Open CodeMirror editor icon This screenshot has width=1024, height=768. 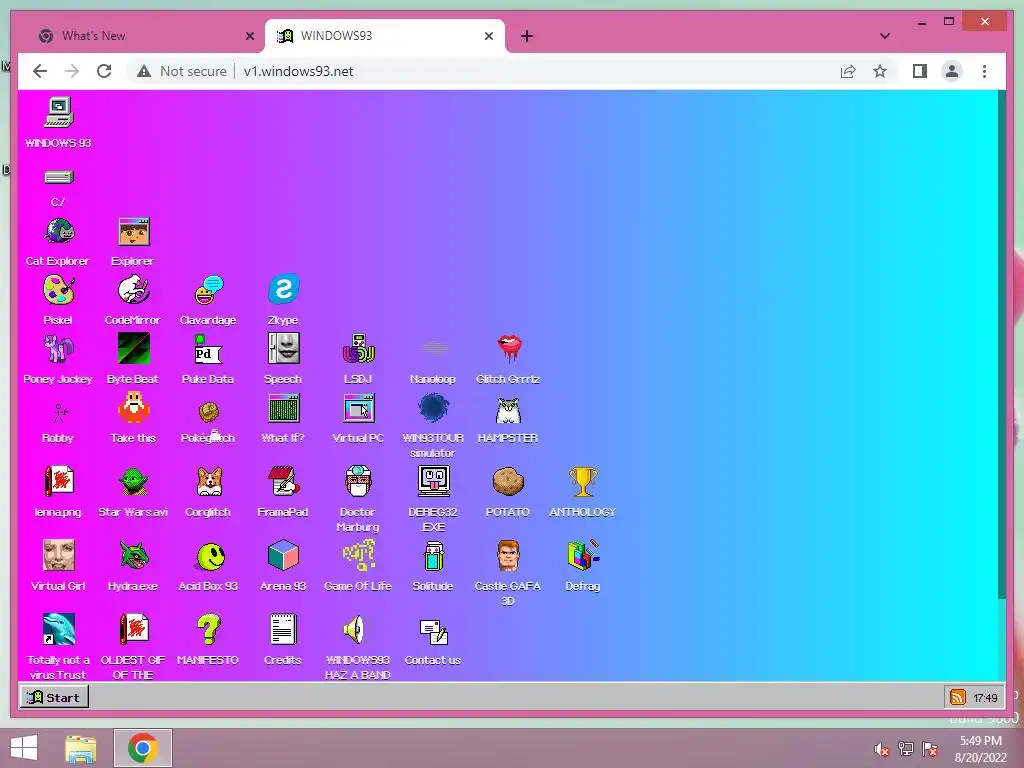point(133,290)
